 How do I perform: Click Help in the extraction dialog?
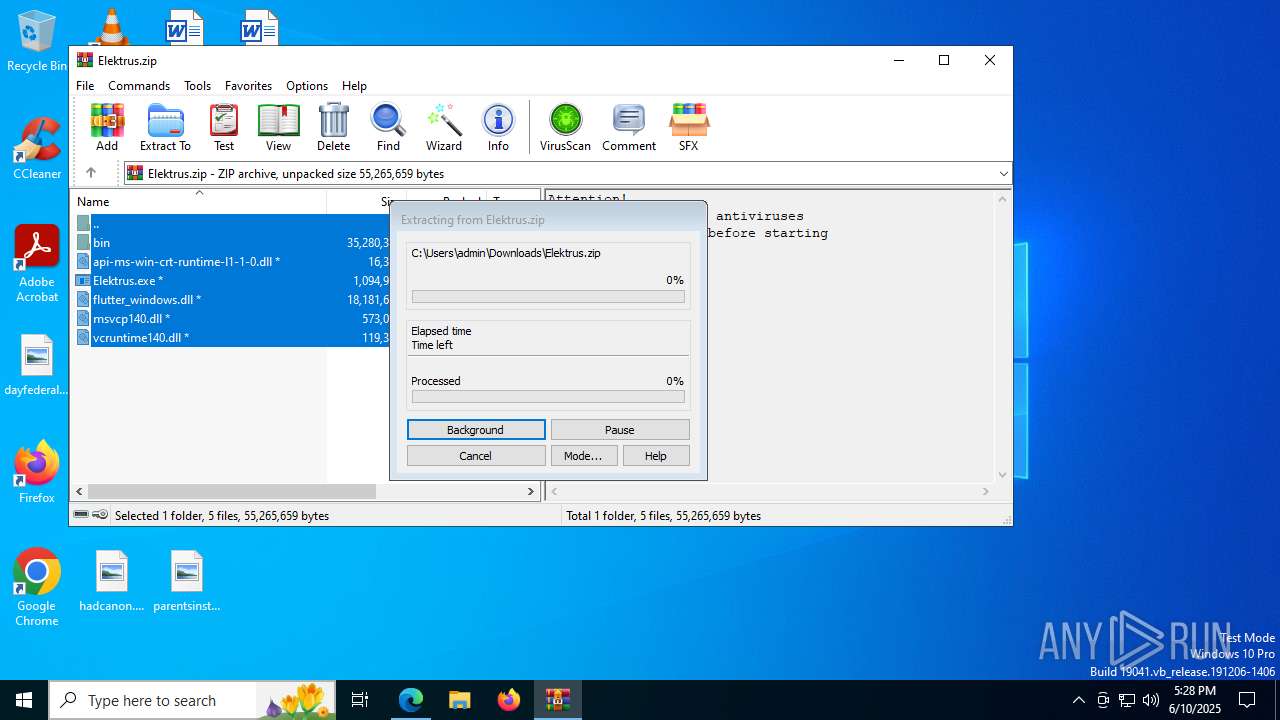(x=656, y=456)
